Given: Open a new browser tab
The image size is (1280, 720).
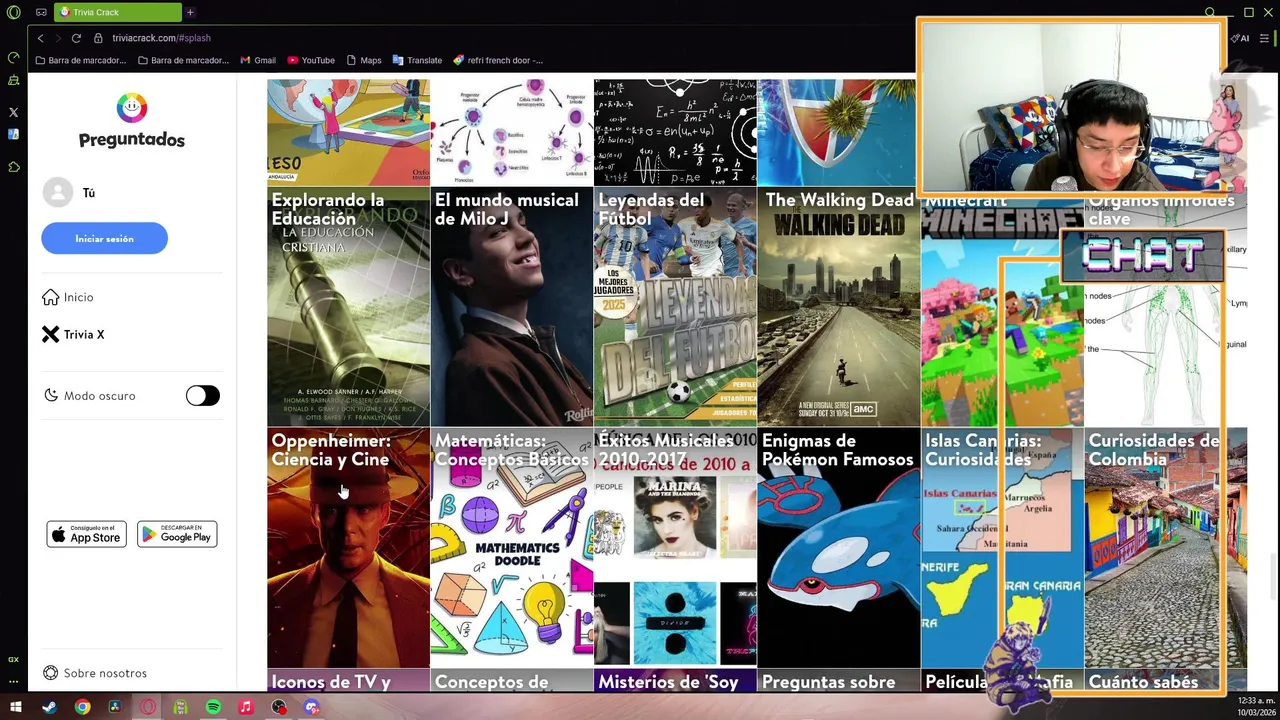Looking at the screenshot, I should (189, 12).
